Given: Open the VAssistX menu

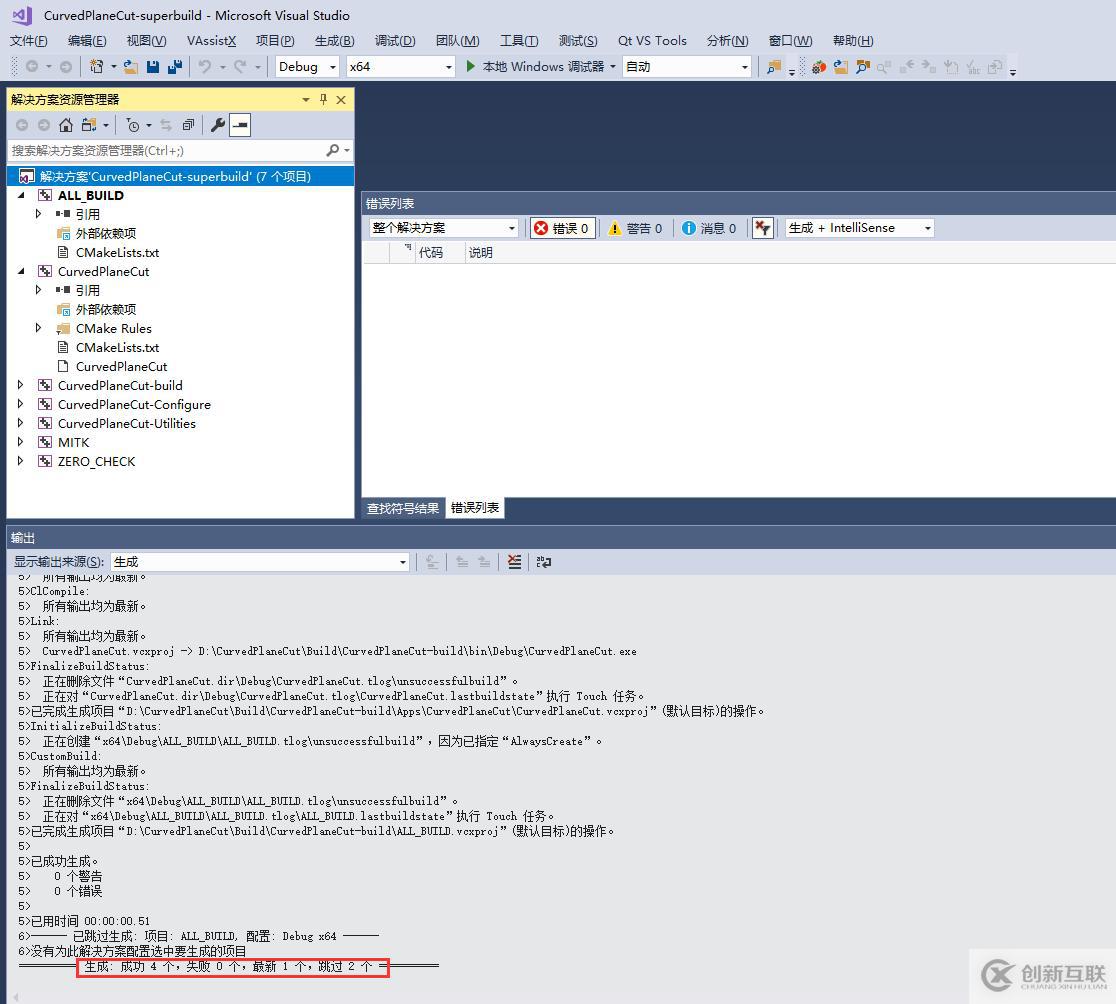Looking at the screenshot, I should pyautogui.click(x=211, y=41).
